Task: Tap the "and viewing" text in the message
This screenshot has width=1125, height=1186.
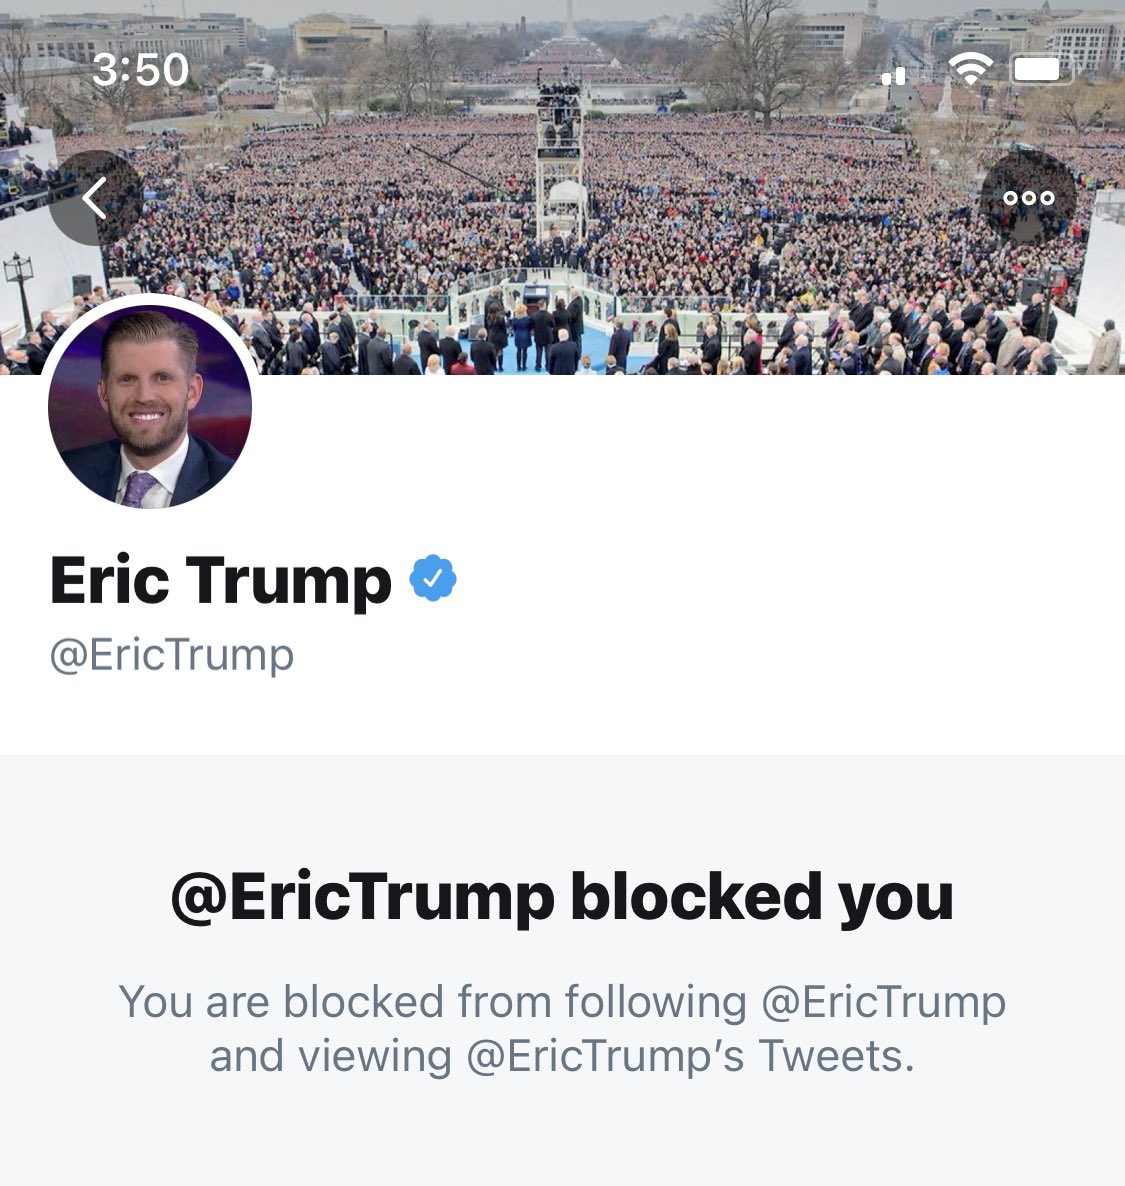Action: (x=331, y=1057)
